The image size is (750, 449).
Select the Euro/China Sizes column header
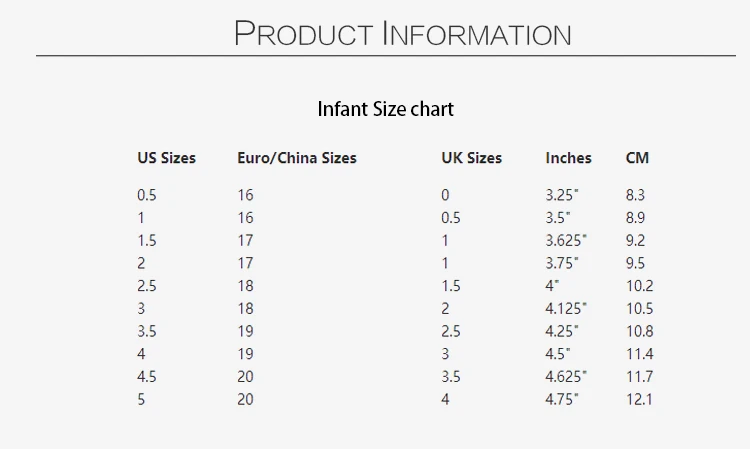[296, 158]
